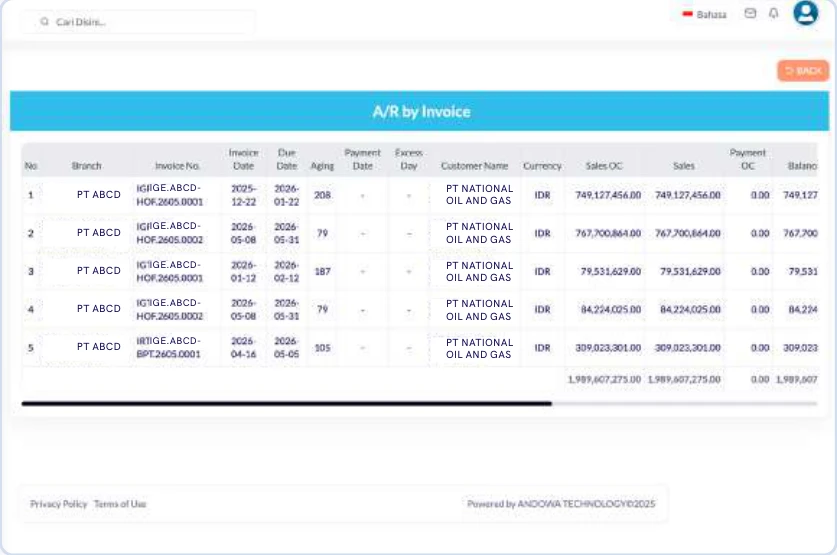
Task: Click the No. column header
Action: [x=31, y=166]
